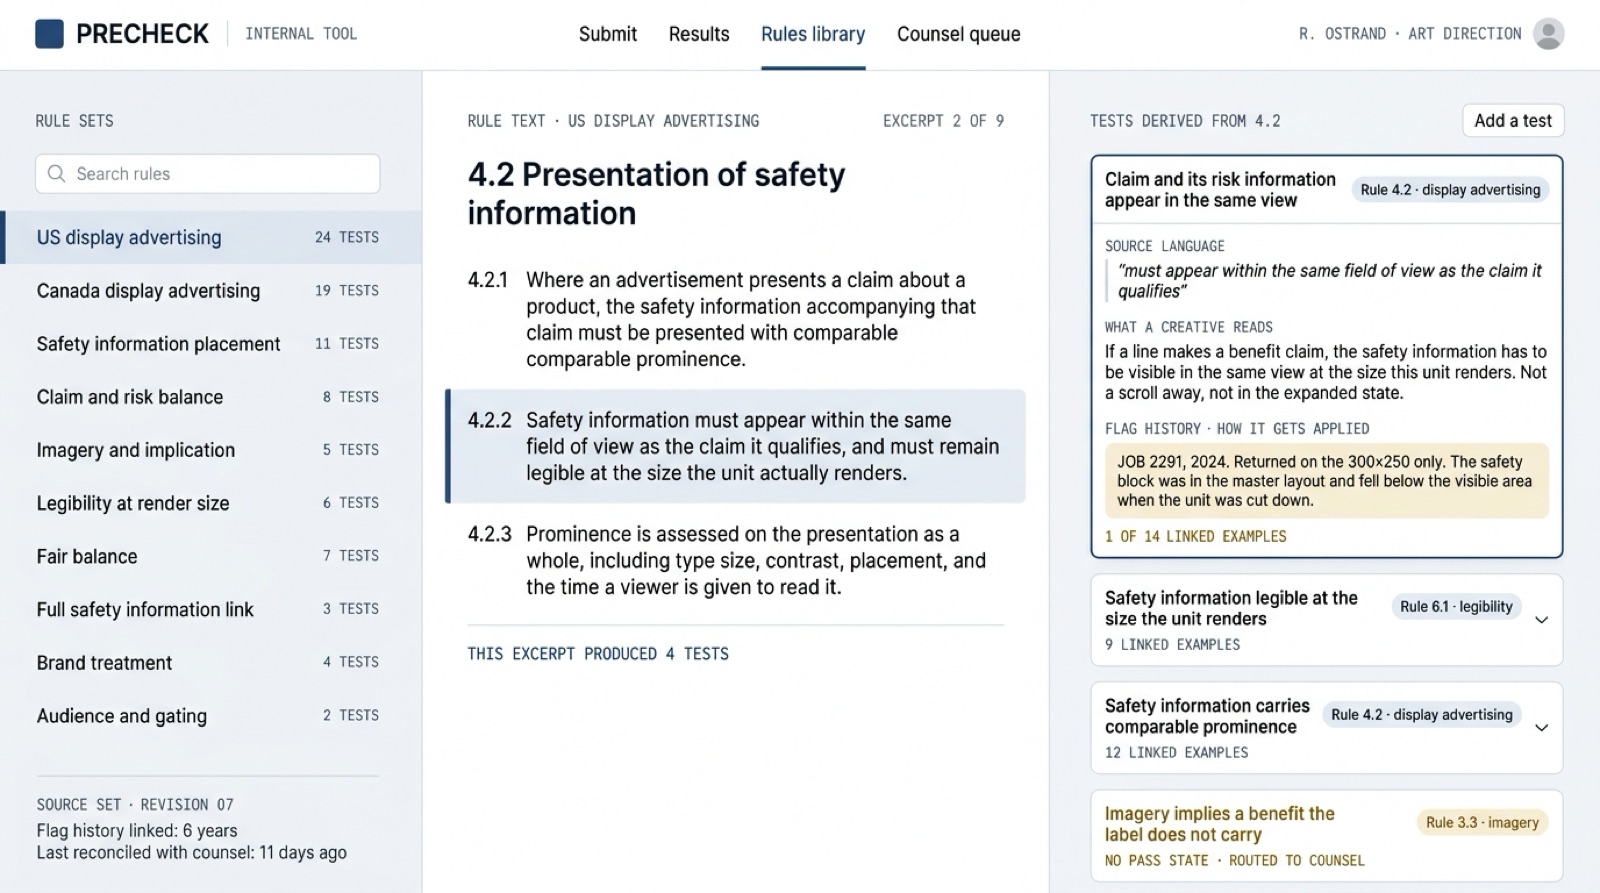
Task: Click 'SOURCE SET · REVISION 07' text
Action: [x=135, y=804]
